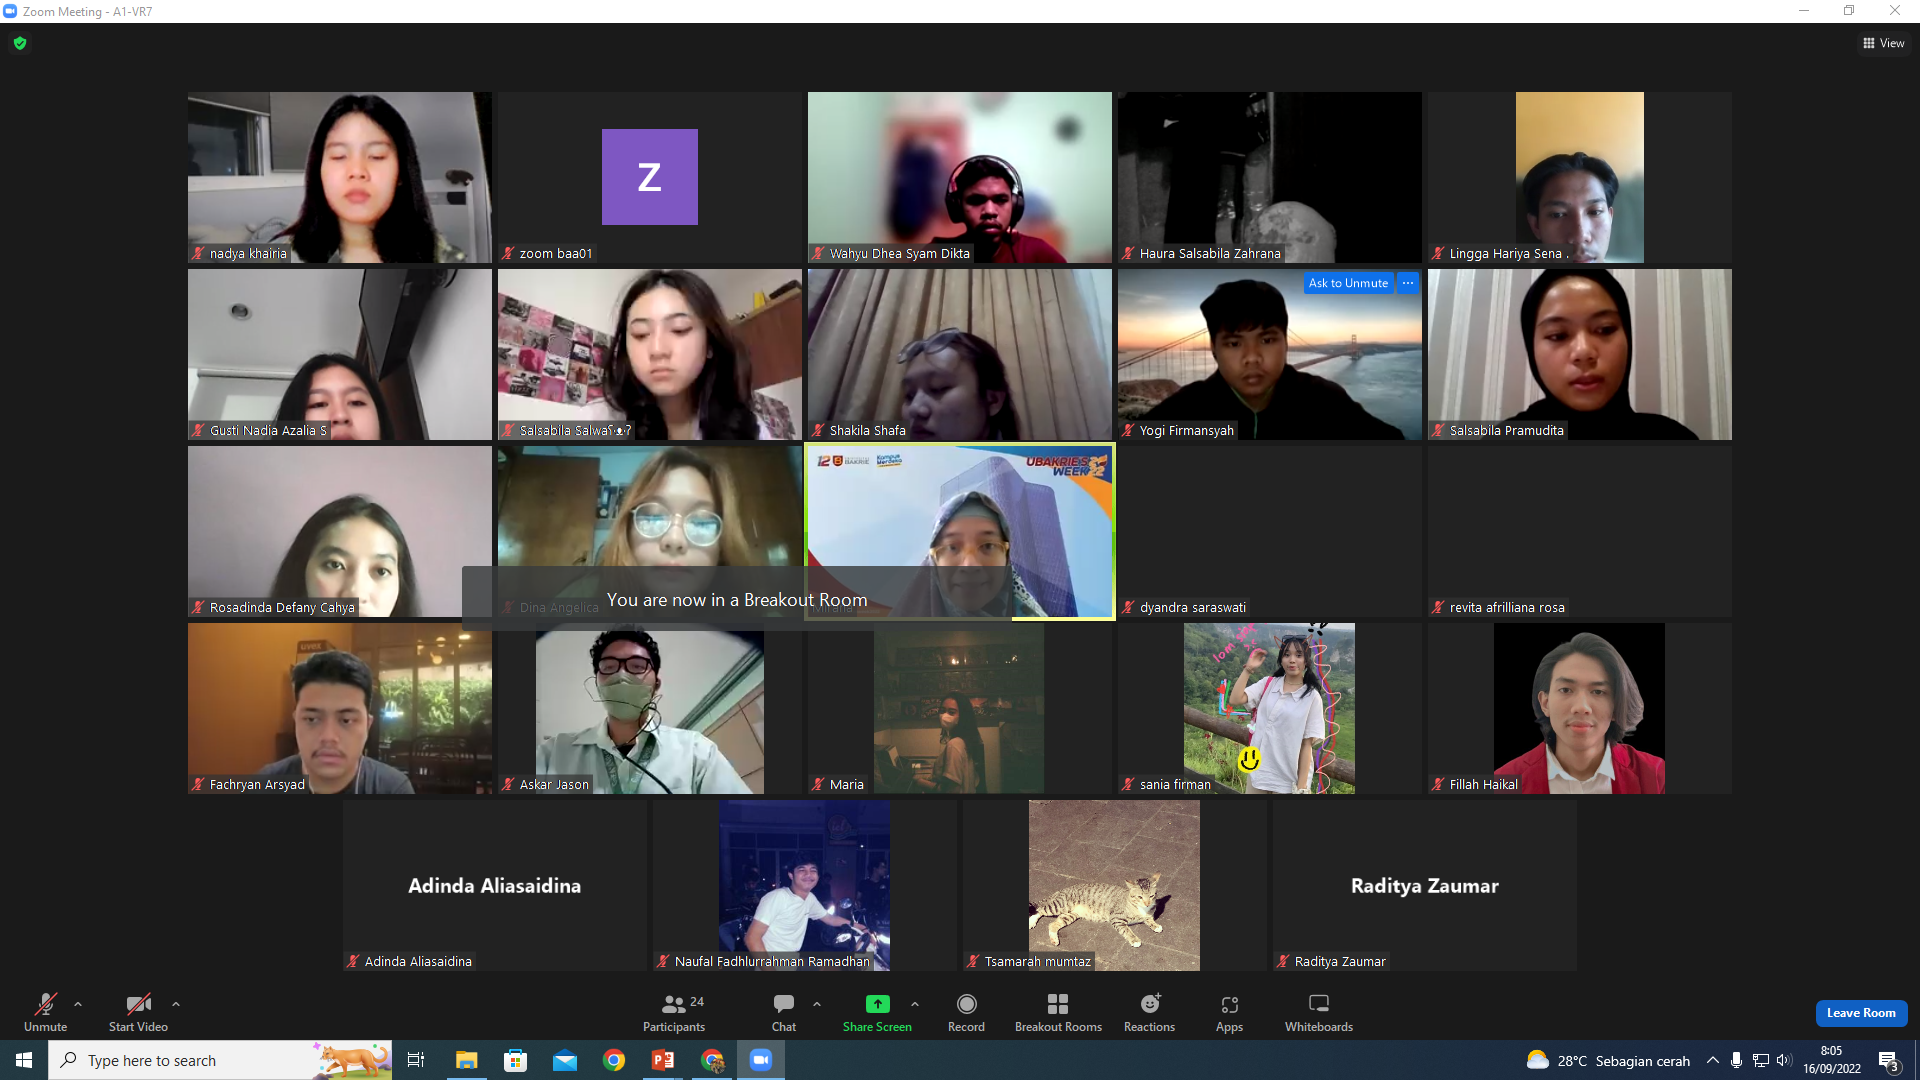Ask Yogi Firmansyah to unmute

point(1348,283)
